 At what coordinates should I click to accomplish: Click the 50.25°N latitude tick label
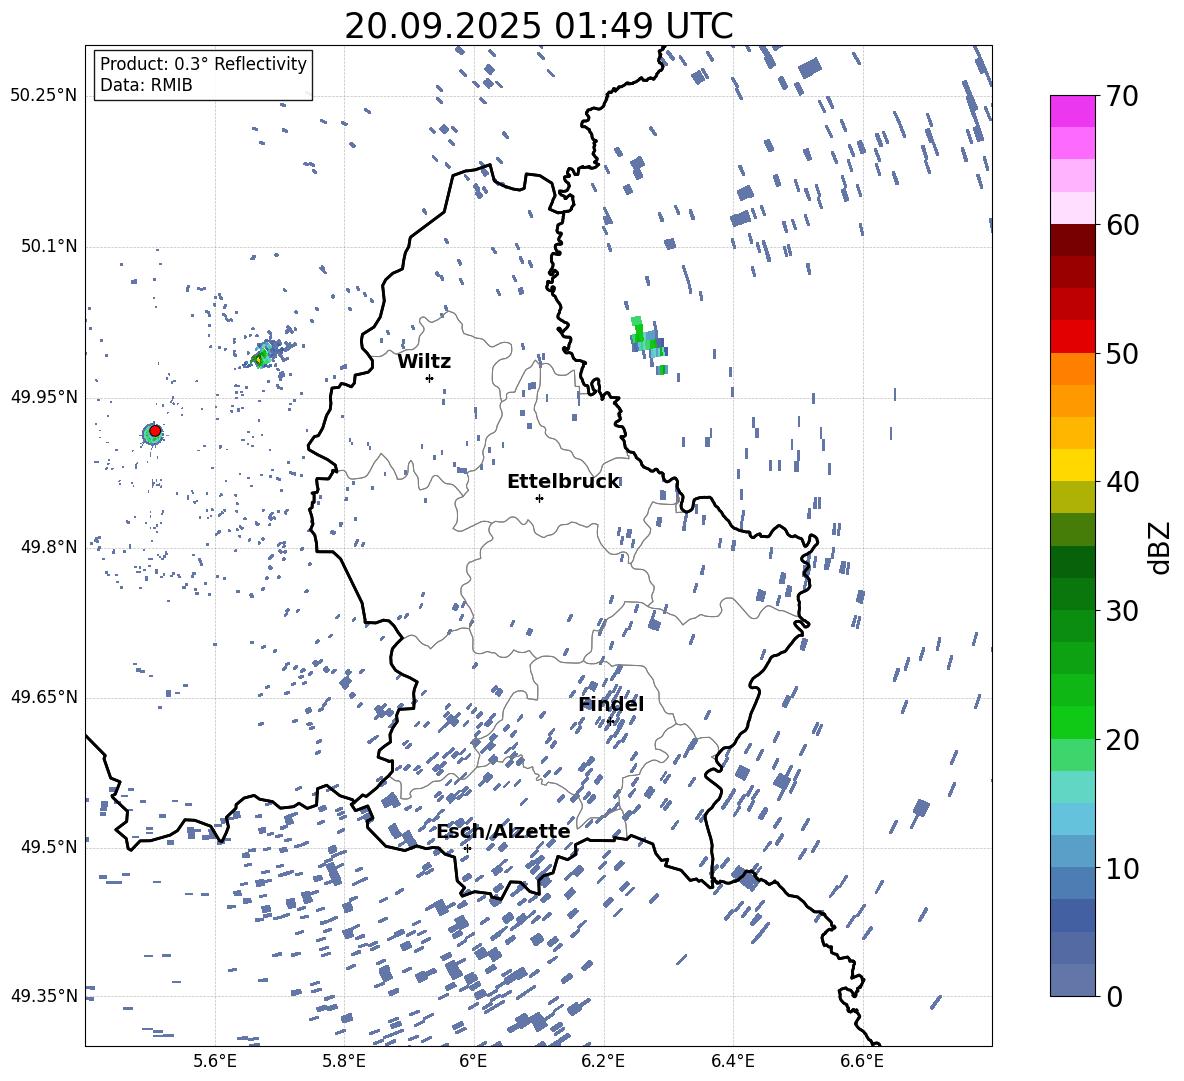pyautogui.click(x=44, y=95)
